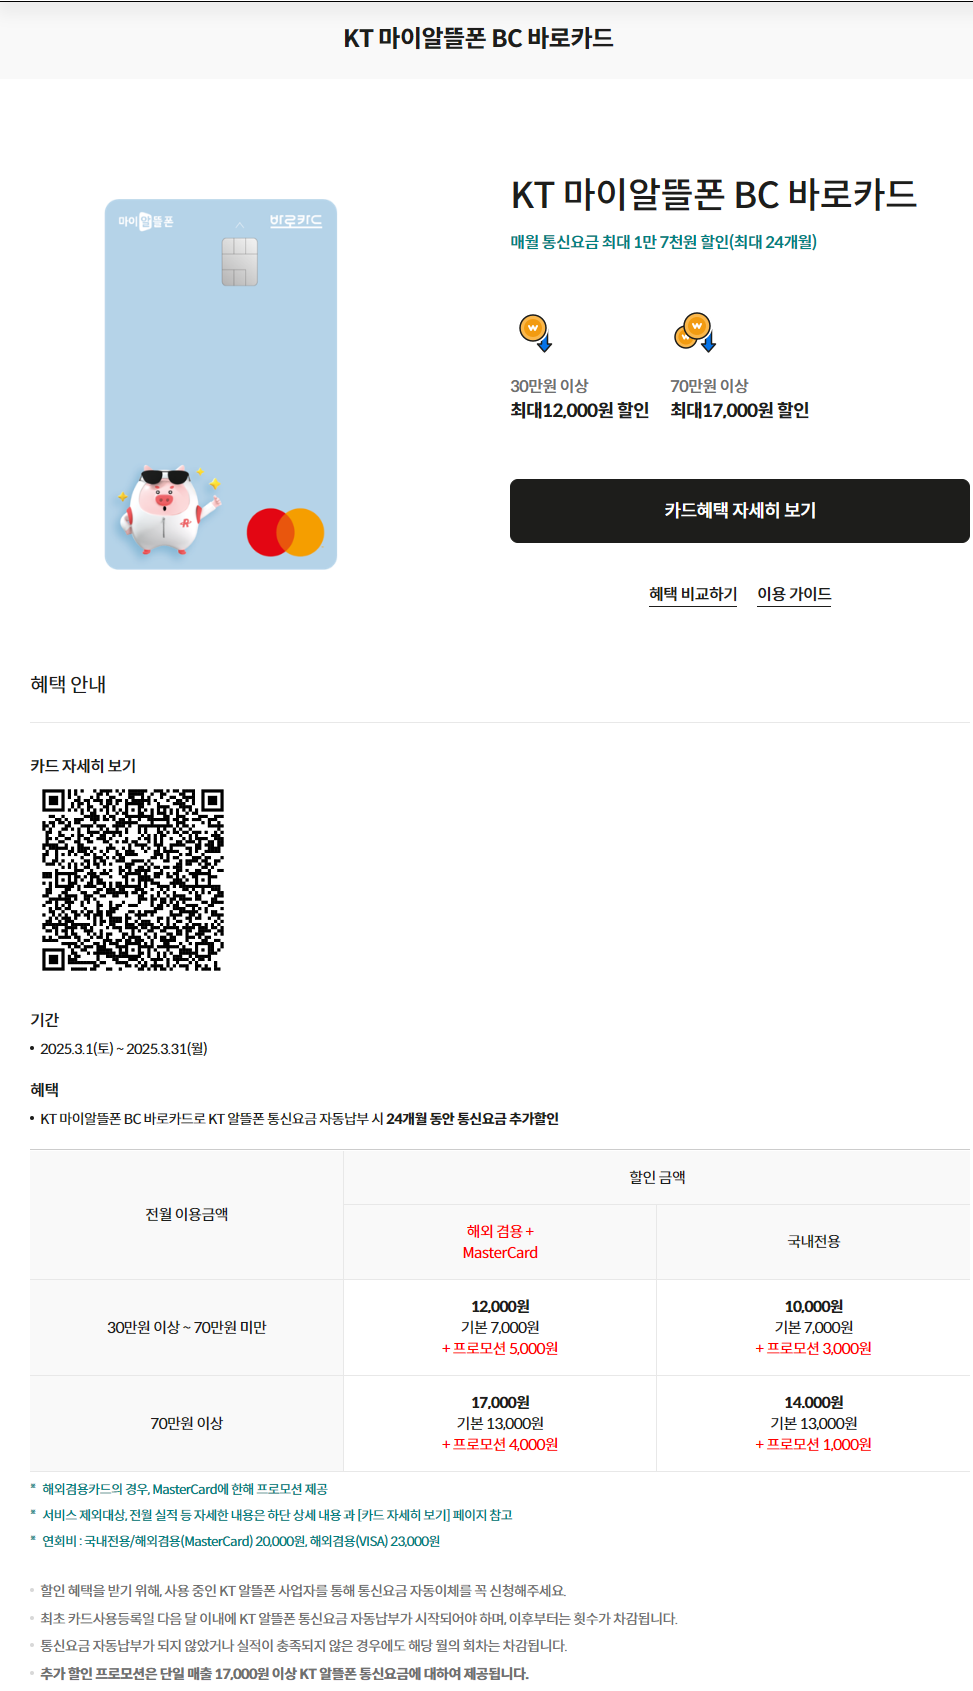973x1691 pixels.
Task: Click the 17,000원 discount table cell
Action: click(500, 1423)
